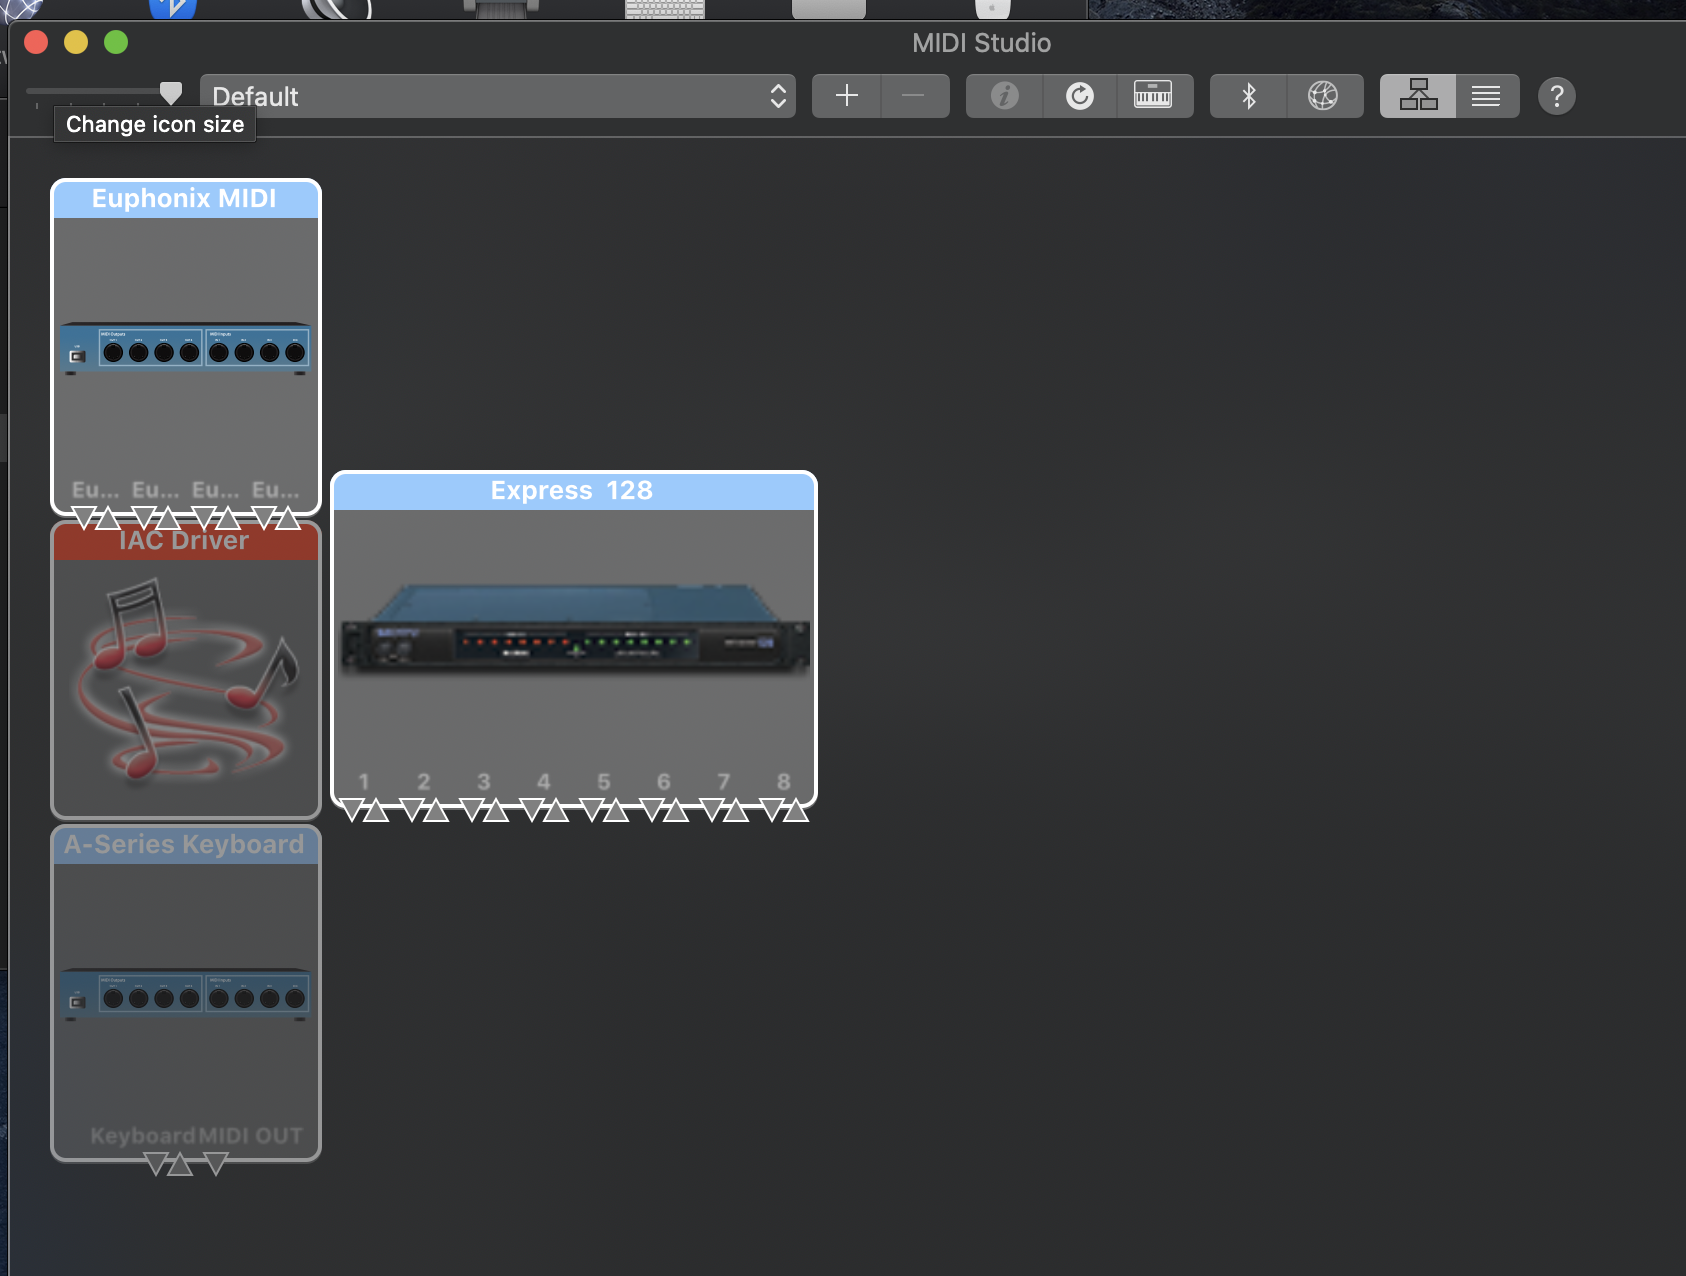Screen dimensions: 1686x1276
Task: Open MIDI network setup globe icon
Action: 1324,96
